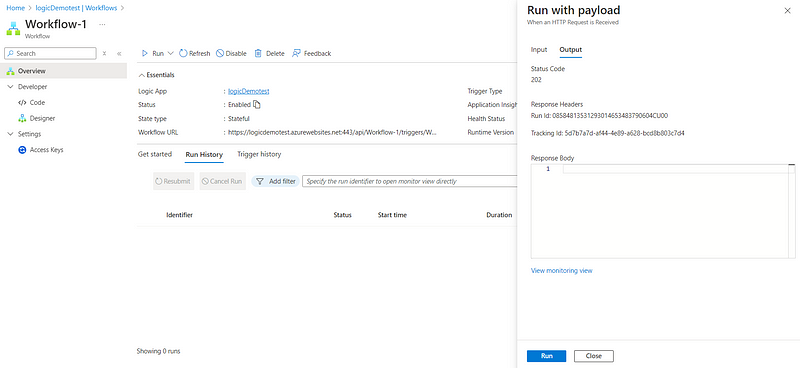Open the Designer sidebar item
Viewport: 800px width, 368px height.
click(x=42, y=118)
